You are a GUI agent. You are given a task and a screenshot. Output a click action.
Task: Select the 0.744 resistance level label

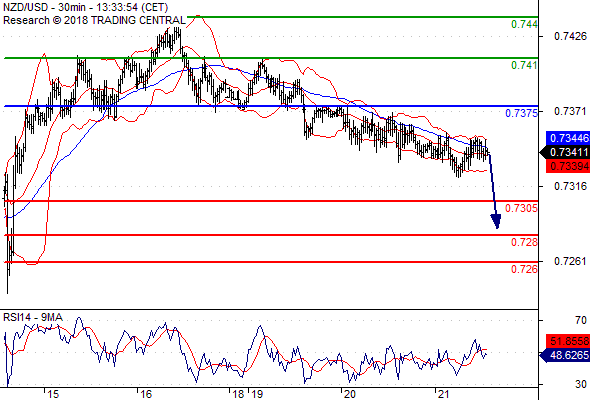tap(524, 24)
